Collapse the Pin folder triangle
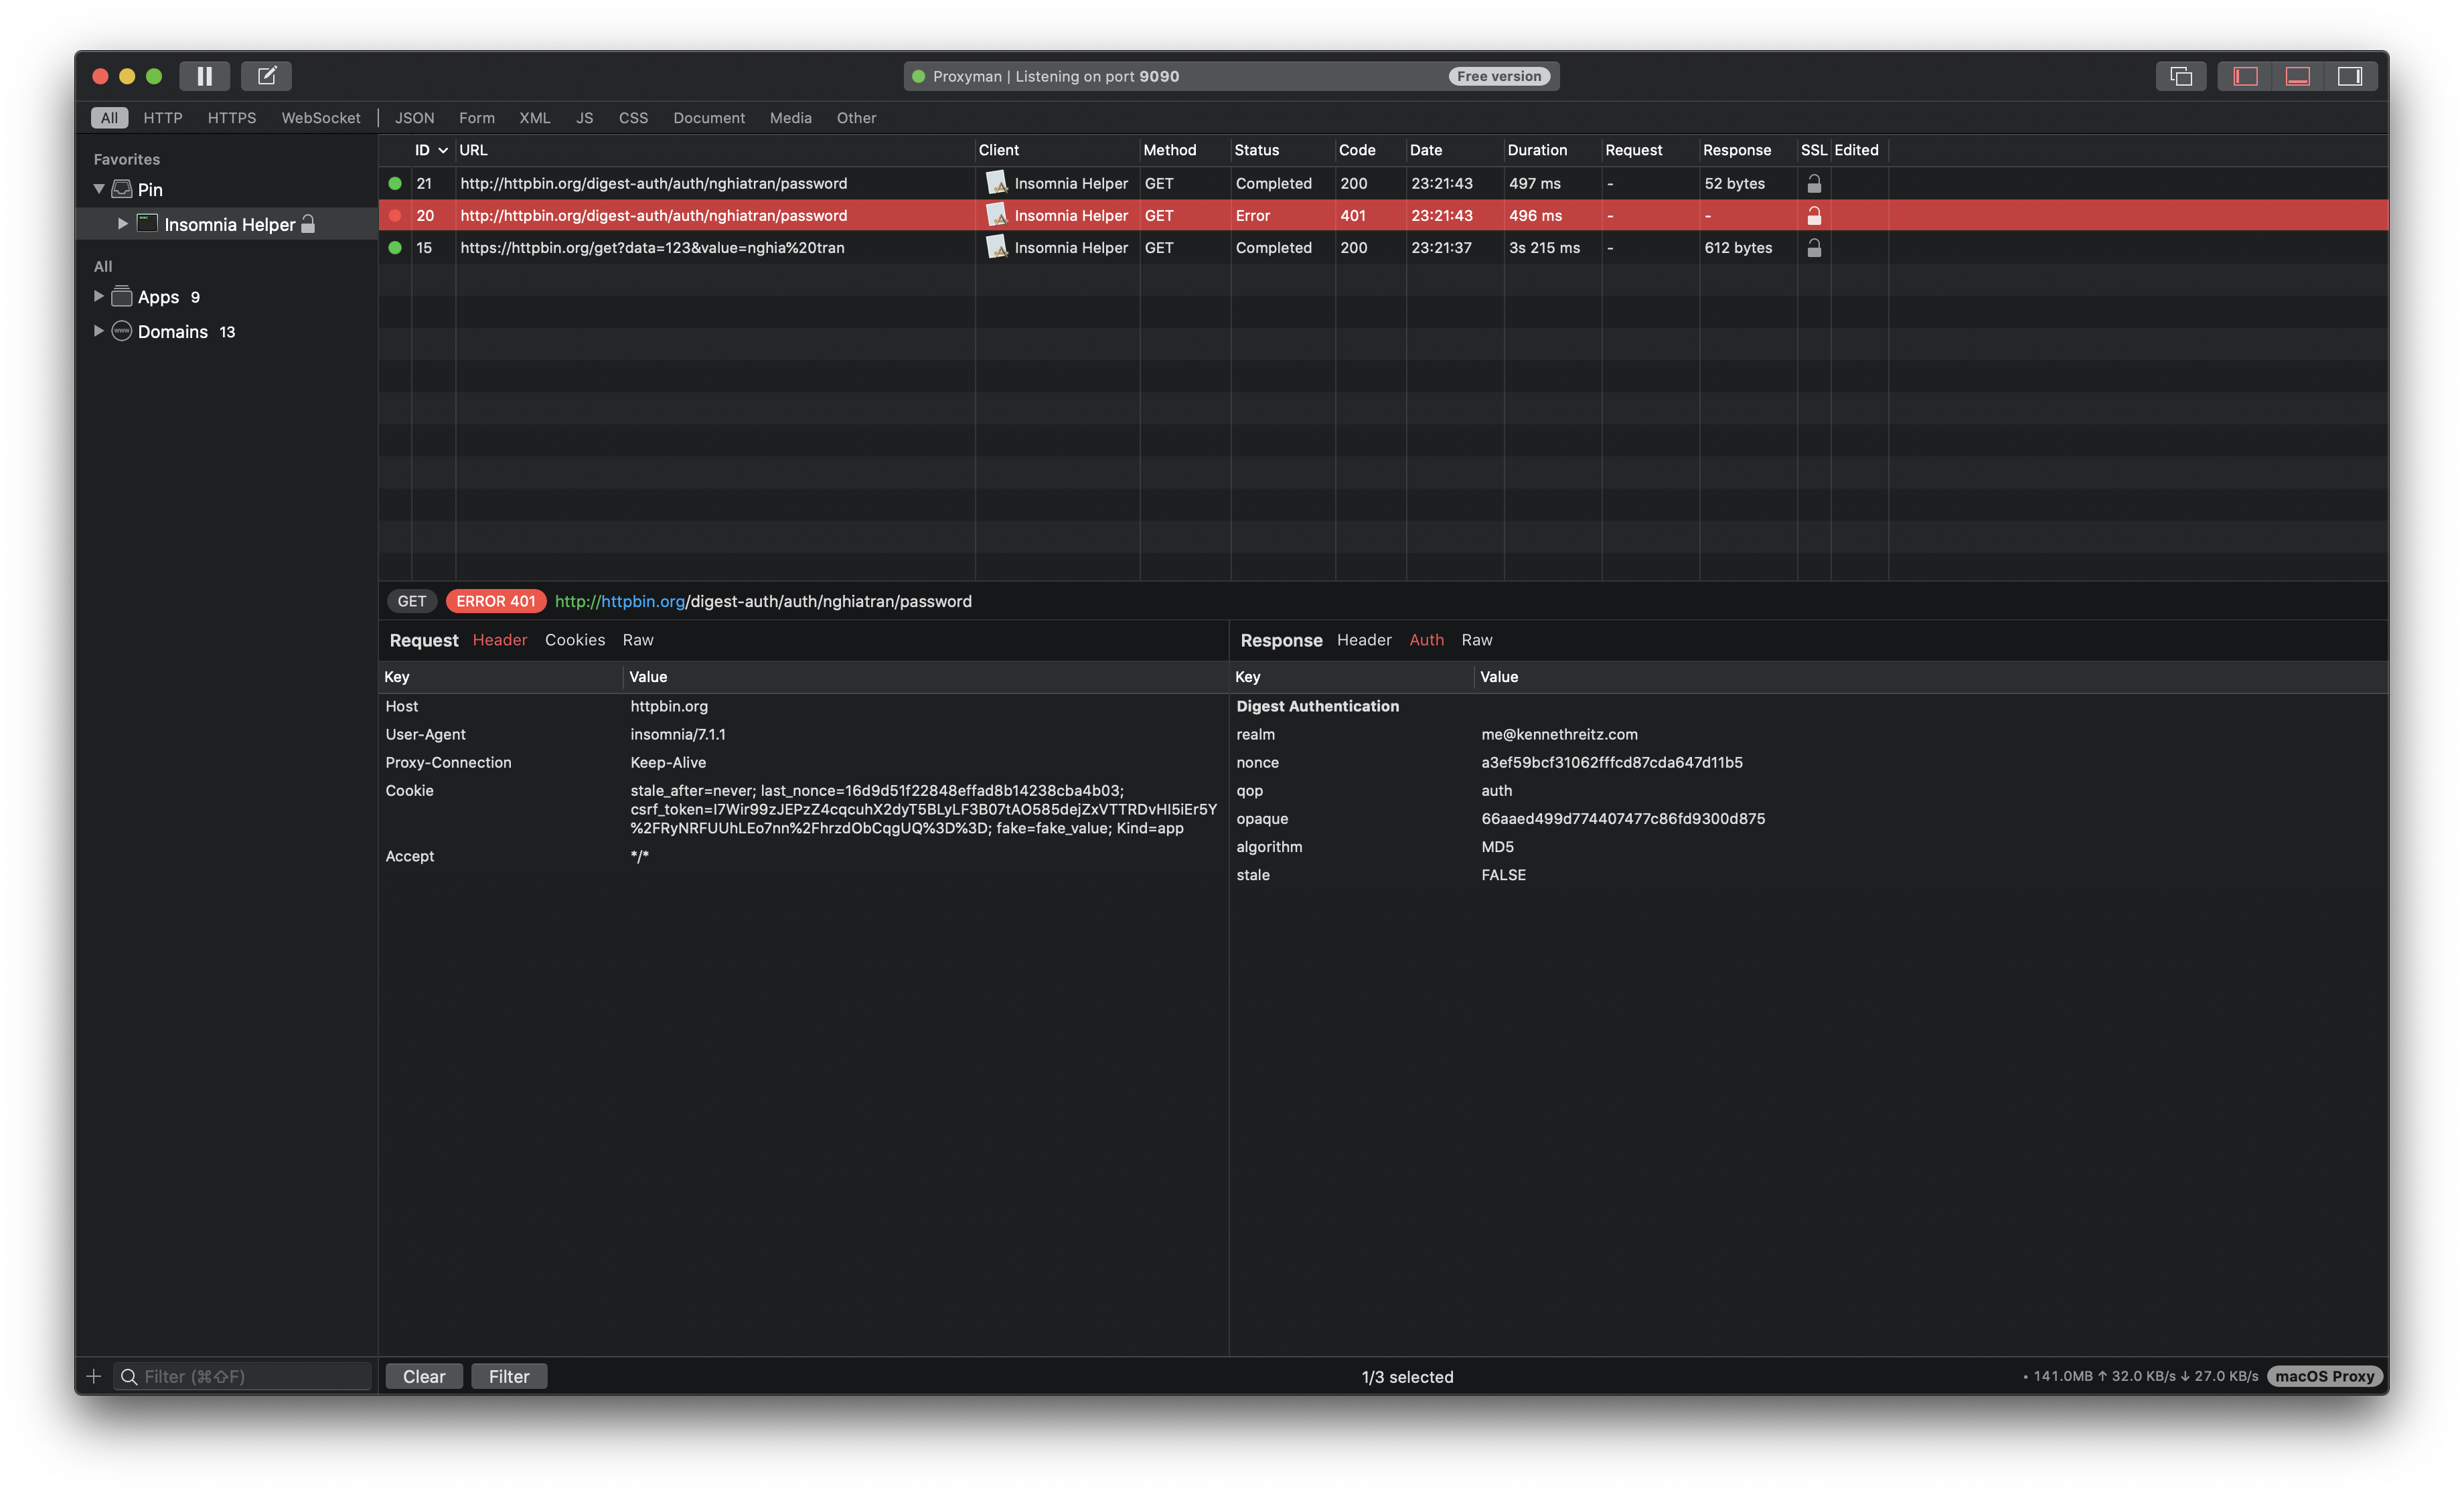2464x1494 pixels. pos(99,189)
